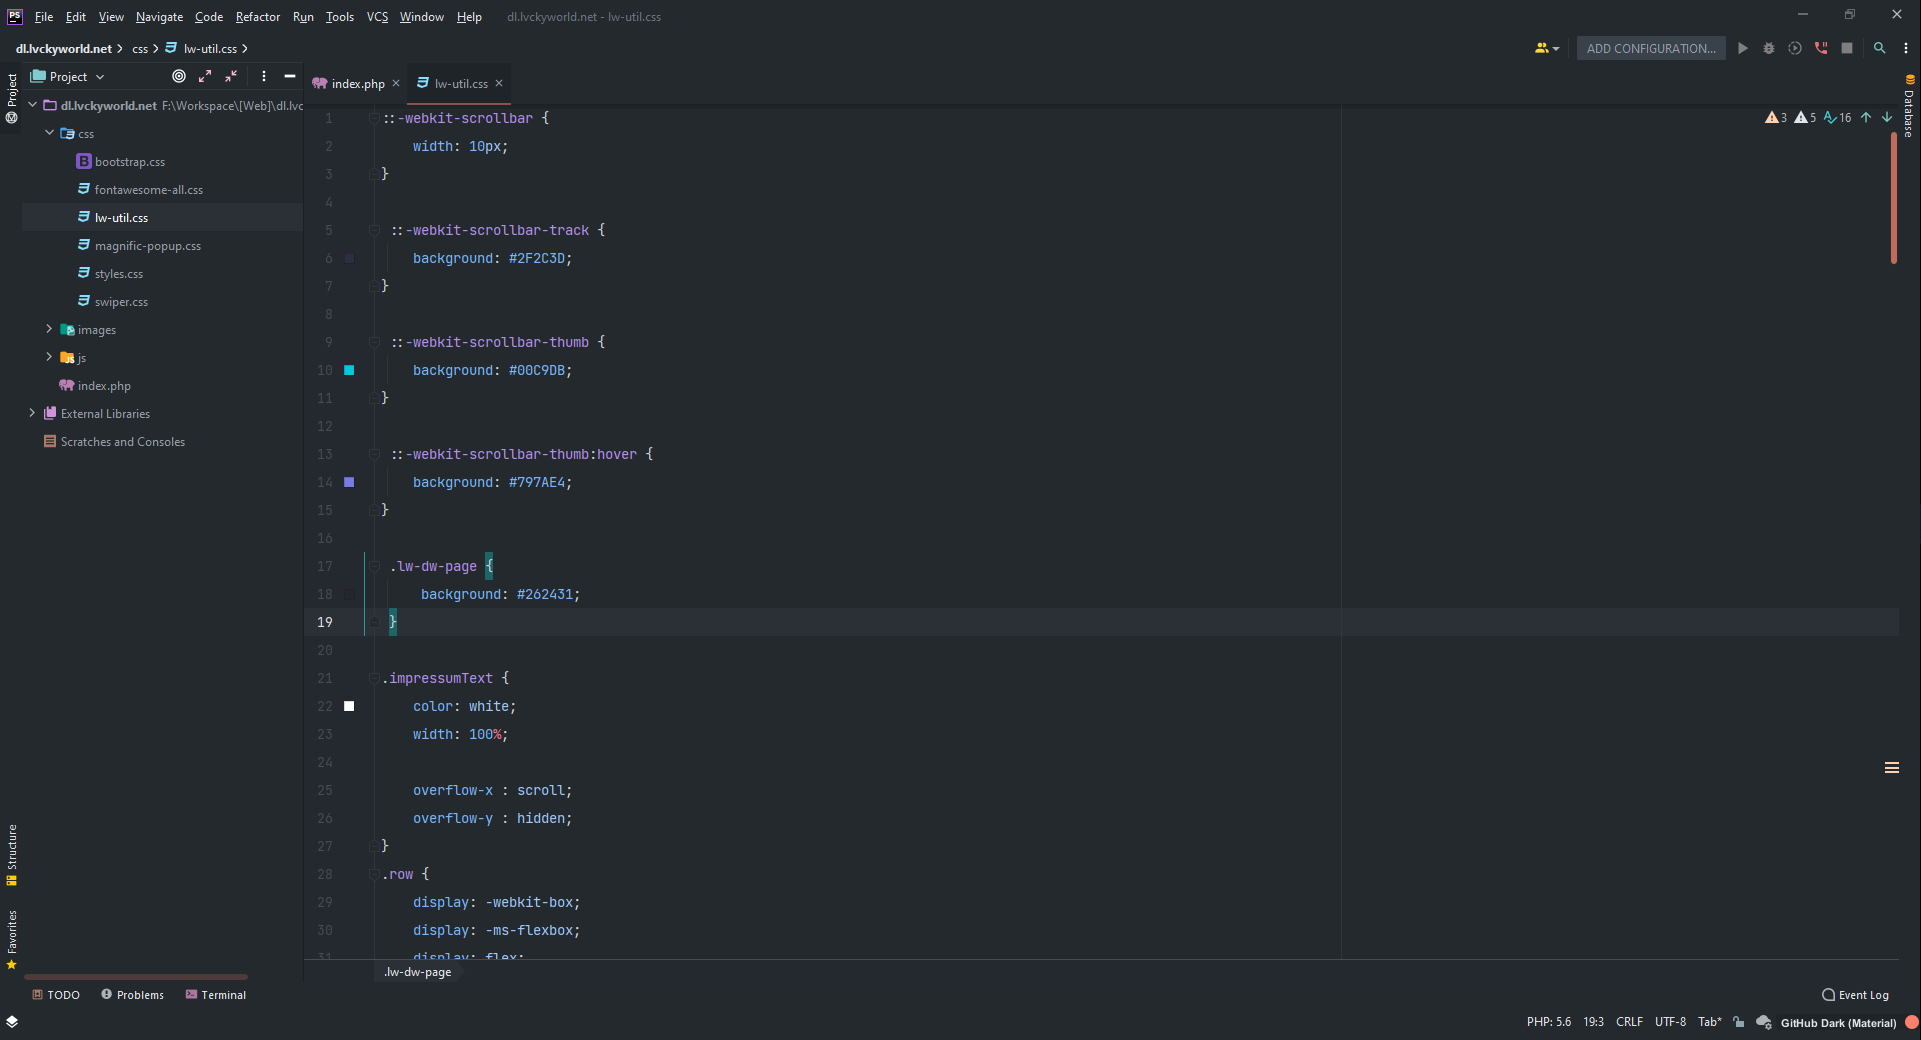Open styles.css in the project tree

click(119, 274)
